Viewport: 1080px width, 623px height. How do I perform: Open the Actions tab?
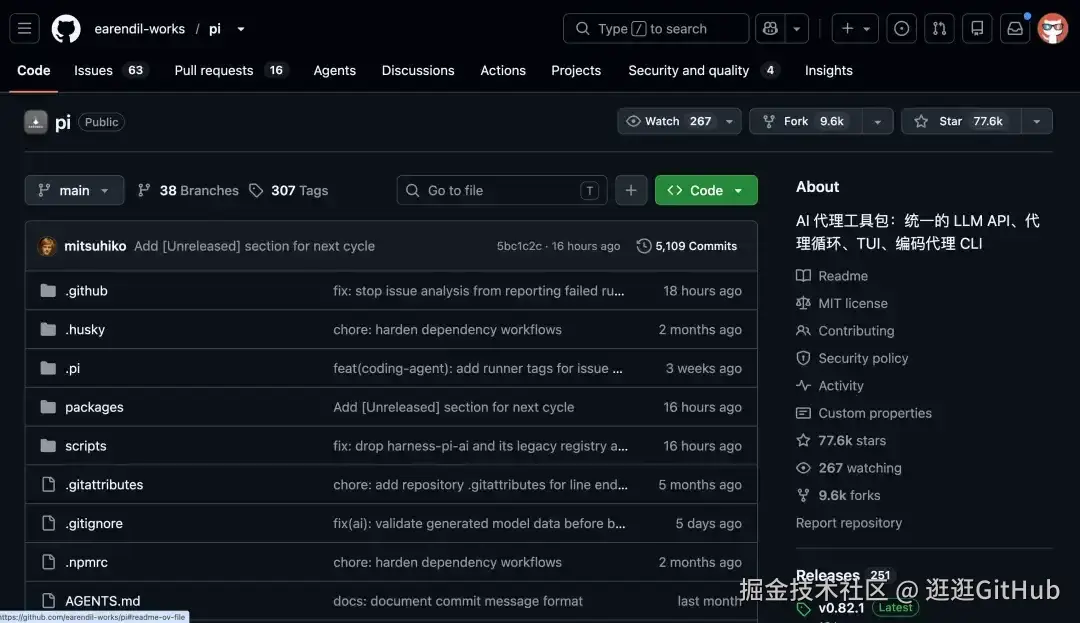(x=503, y=70)
